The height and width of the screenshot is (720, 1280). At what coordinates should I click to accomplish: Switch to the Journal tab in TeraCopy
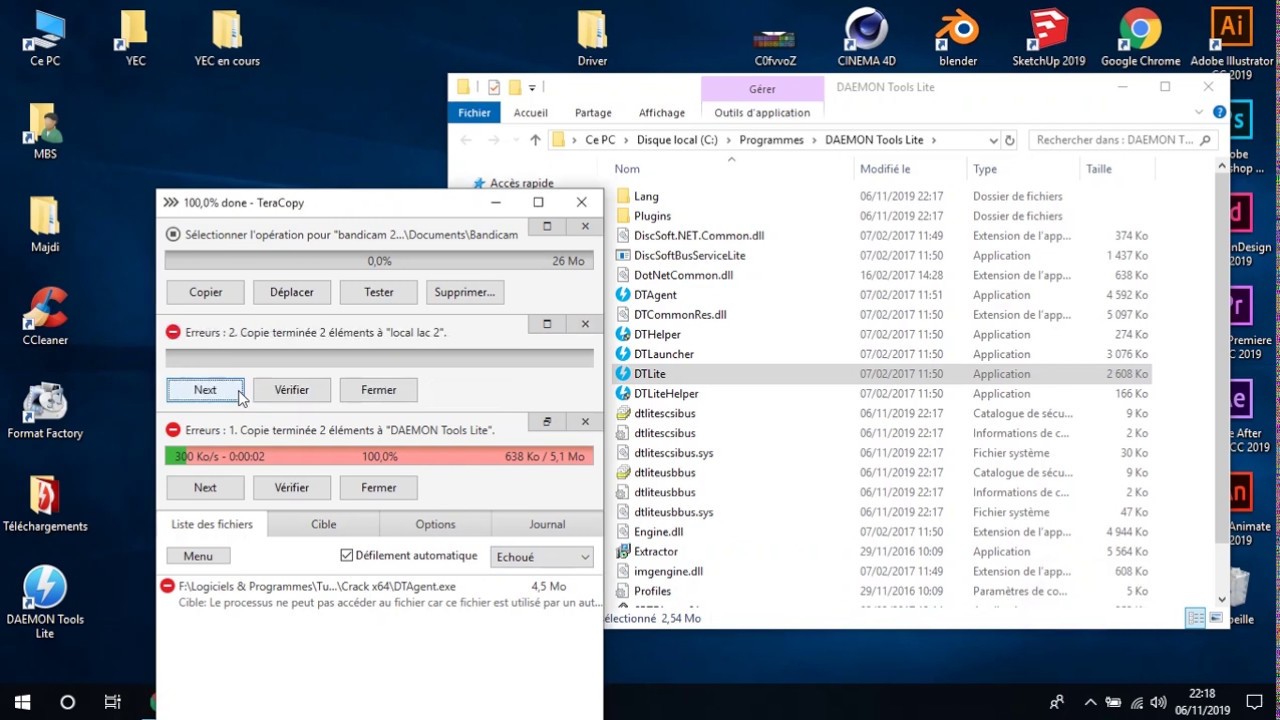[547, 524]
